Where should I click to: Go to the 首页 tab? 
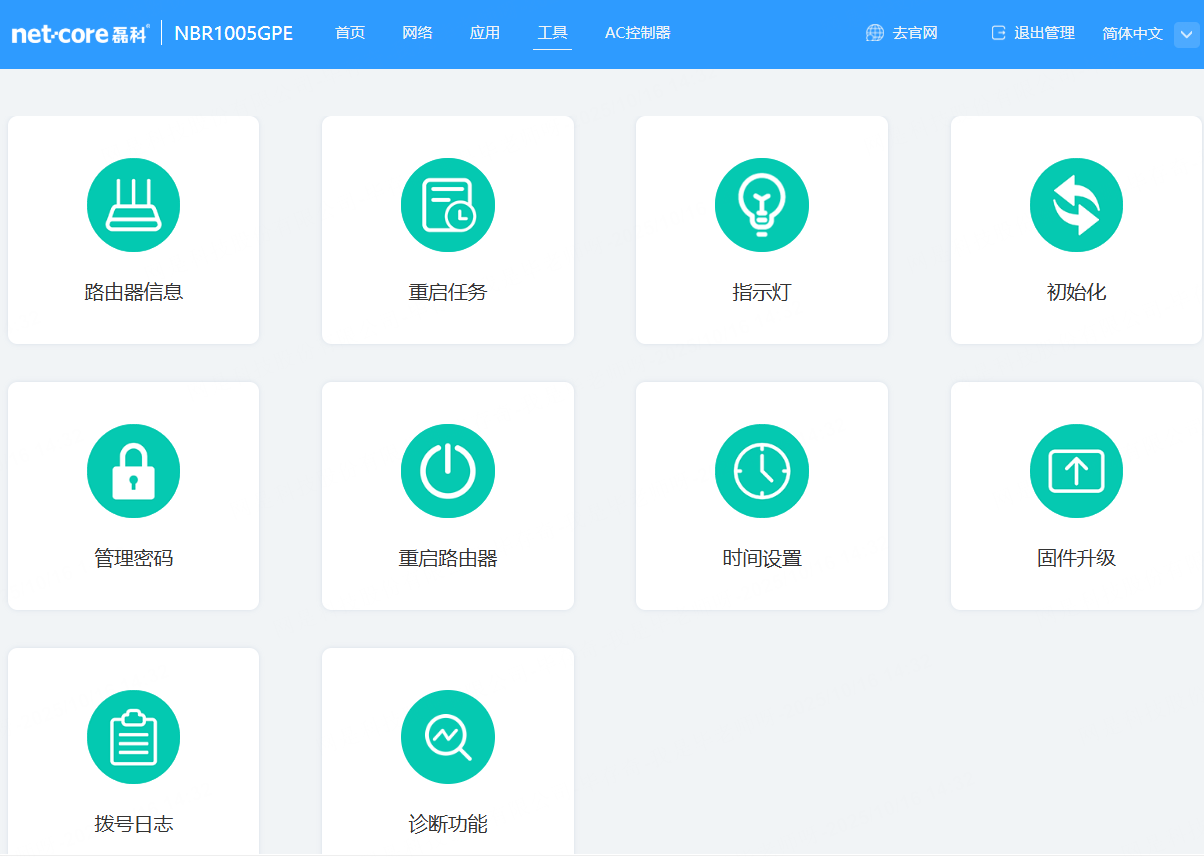click(x=350, y=33)
